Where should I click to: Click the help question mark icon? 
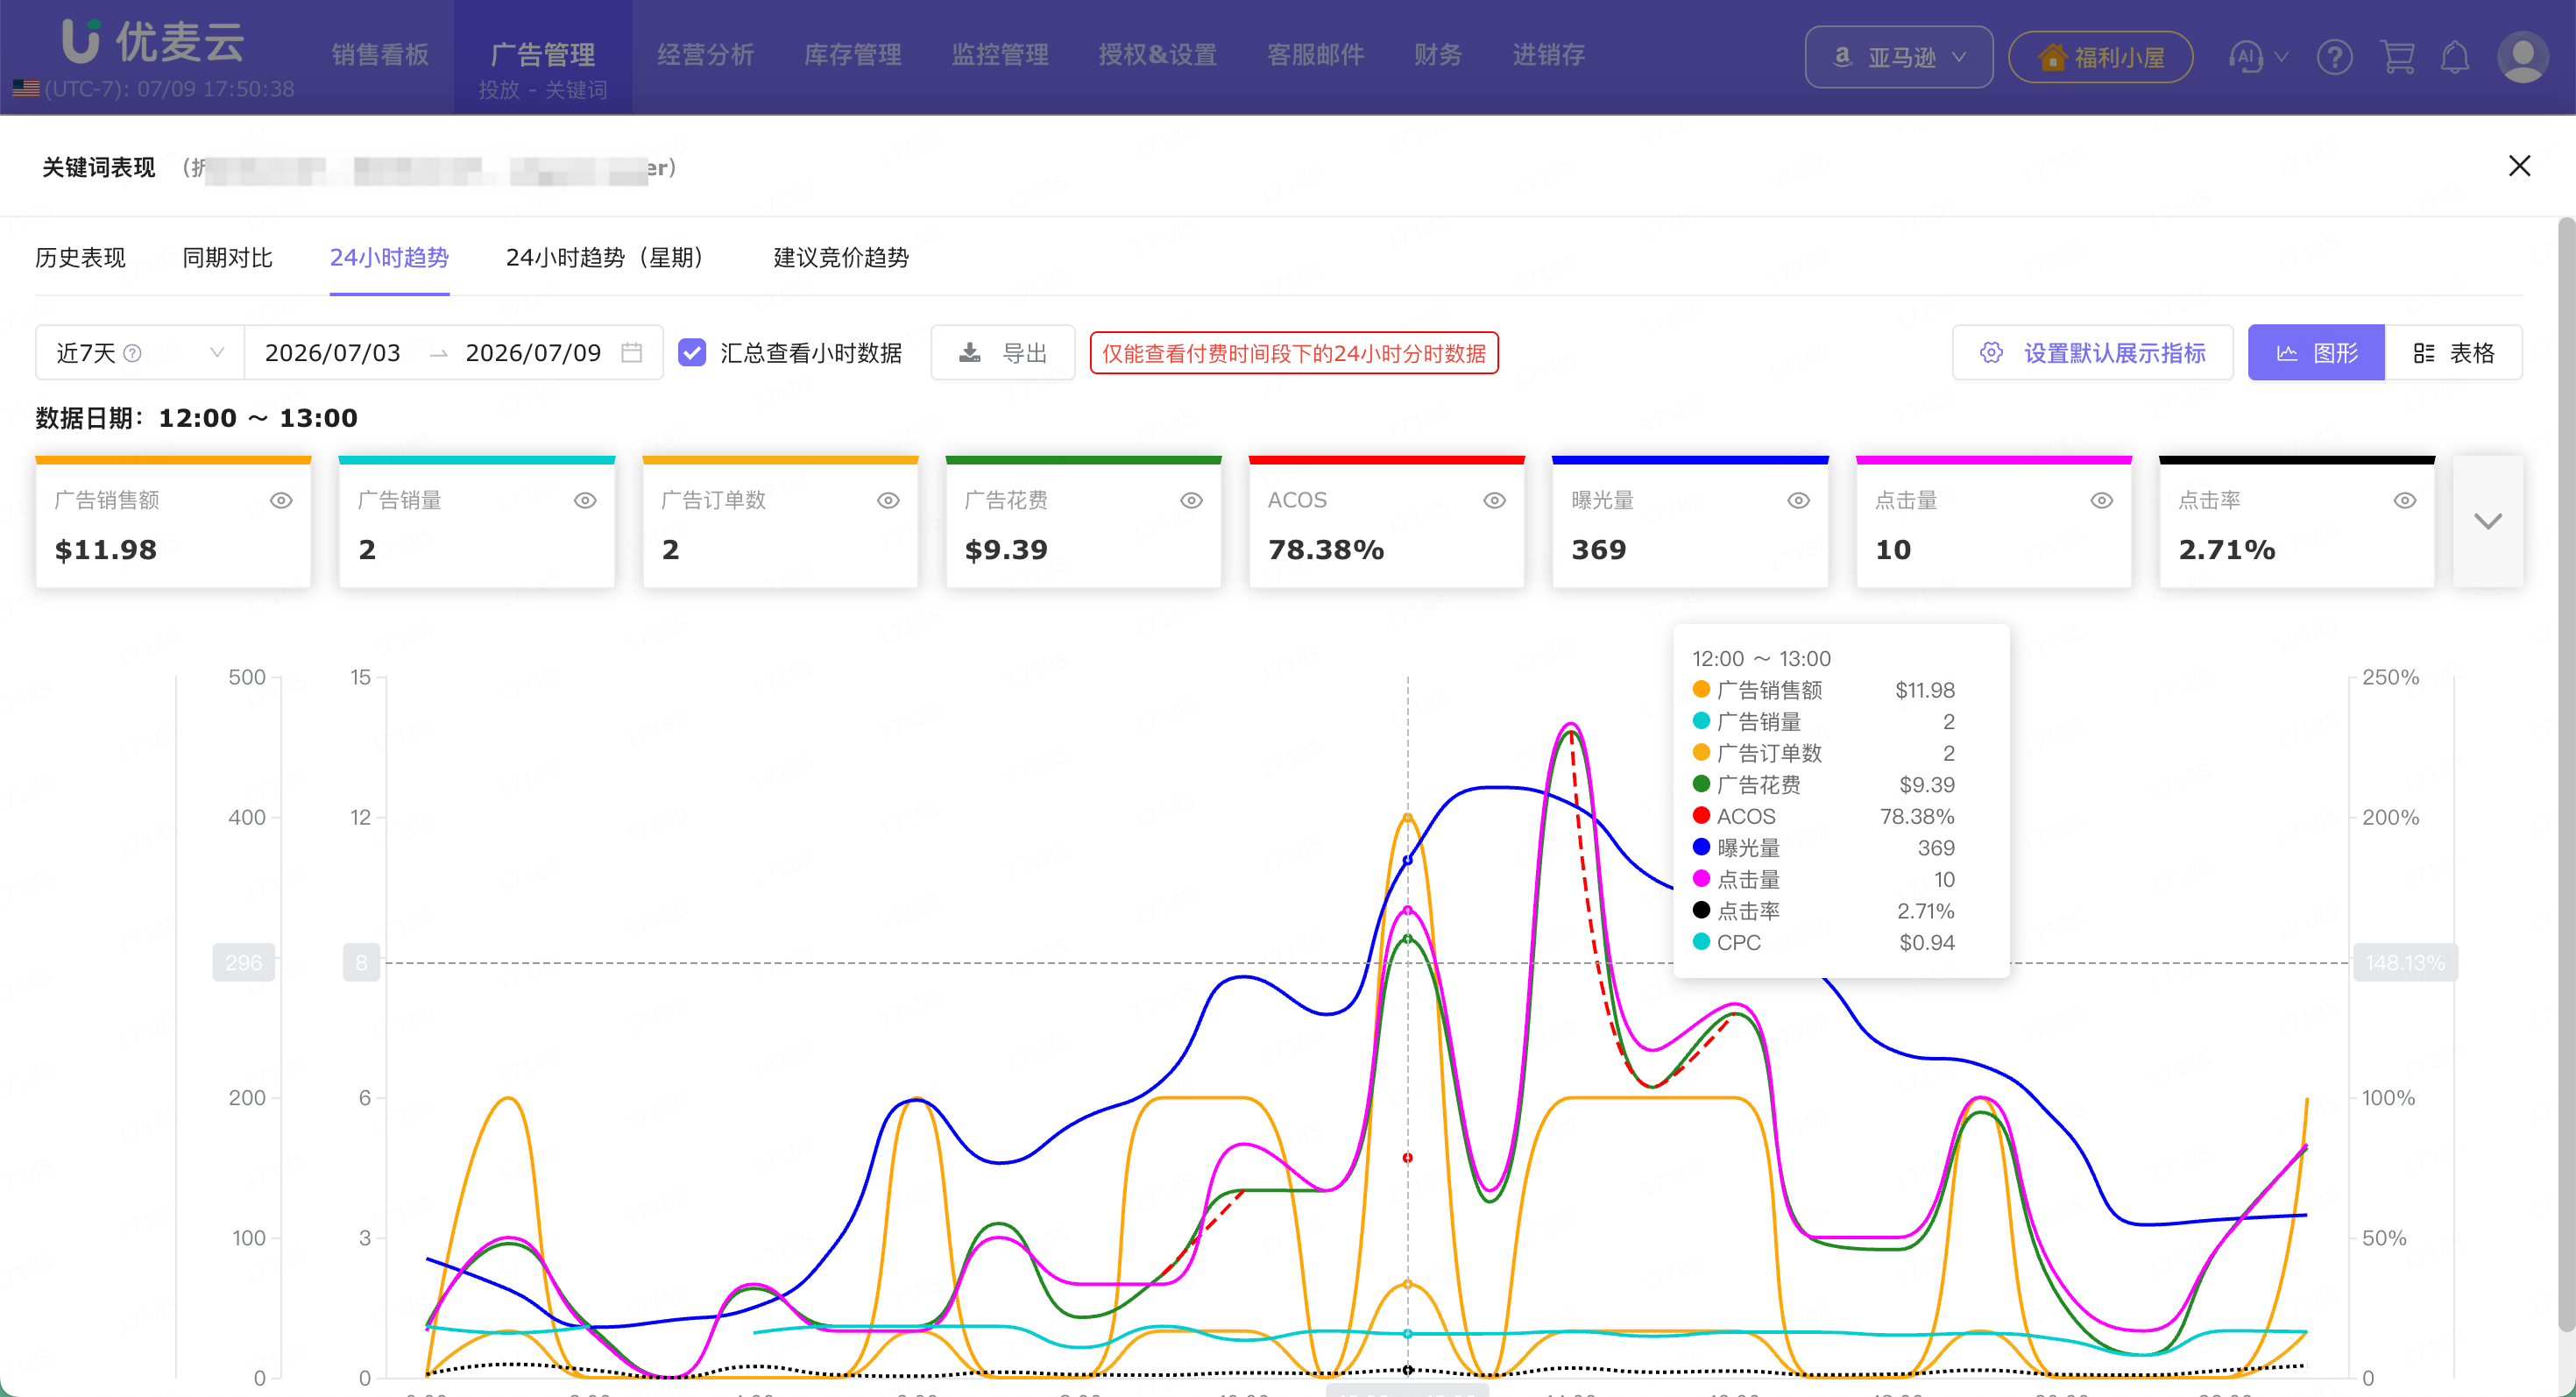(2334, 57)
